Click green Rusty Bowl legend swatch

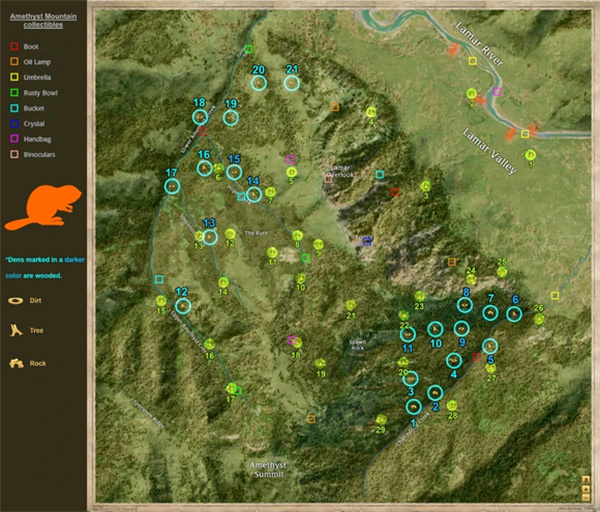(14, 93)
